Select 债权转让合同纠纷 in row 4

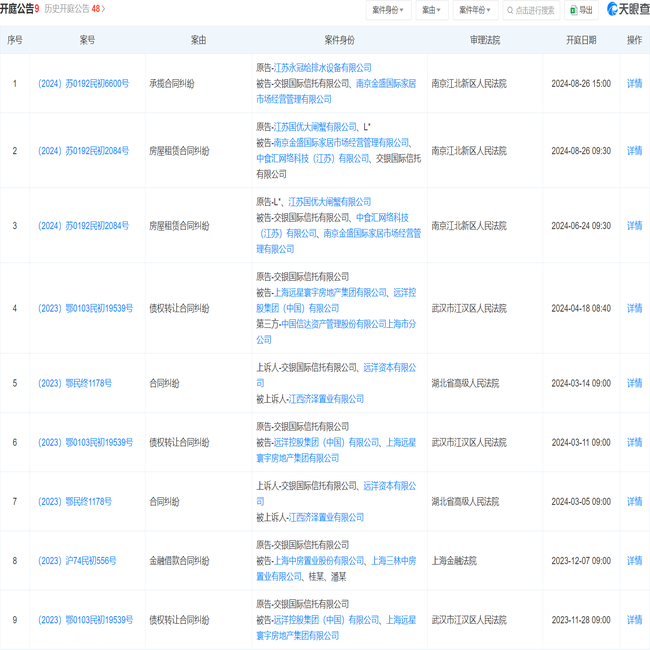point(179,308)
